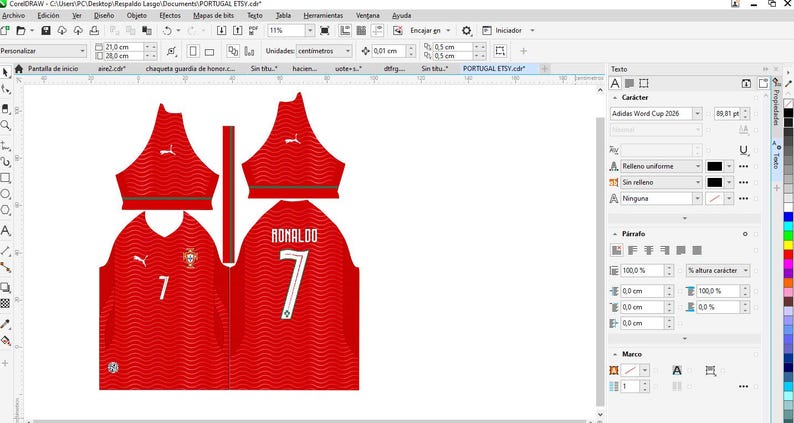The width and height of the screenshot is (794, 423).
Task: Toggle show grid icon in toolbar
Action: coord(361,30)
